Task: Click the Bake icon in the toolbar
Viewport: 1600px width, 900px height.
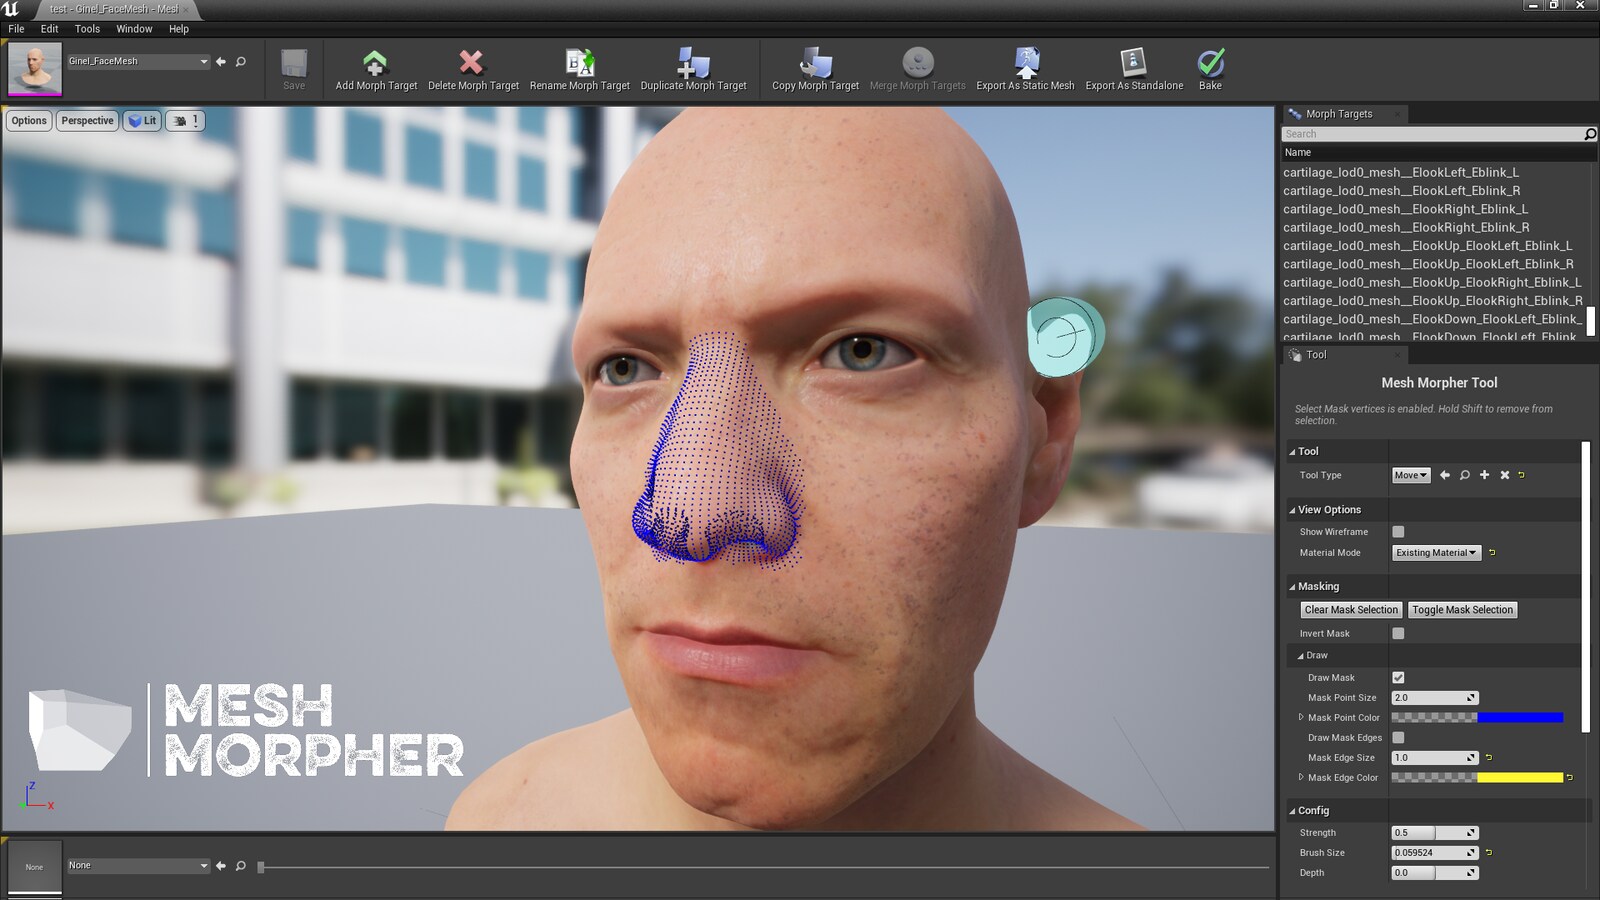Action: click(1210, 62)
